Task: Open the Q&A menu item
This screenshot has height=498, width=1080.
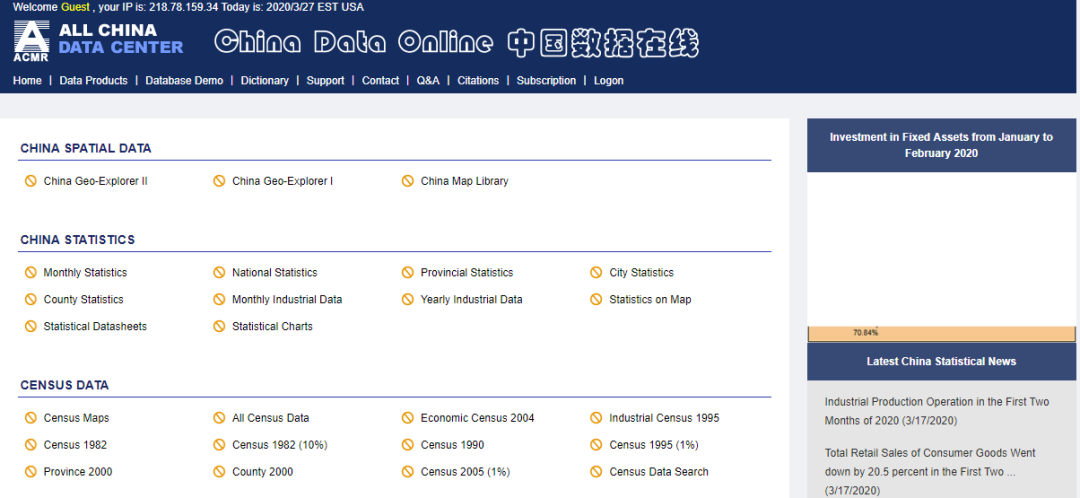Action: pyautogui.click(x=428, y=81)
